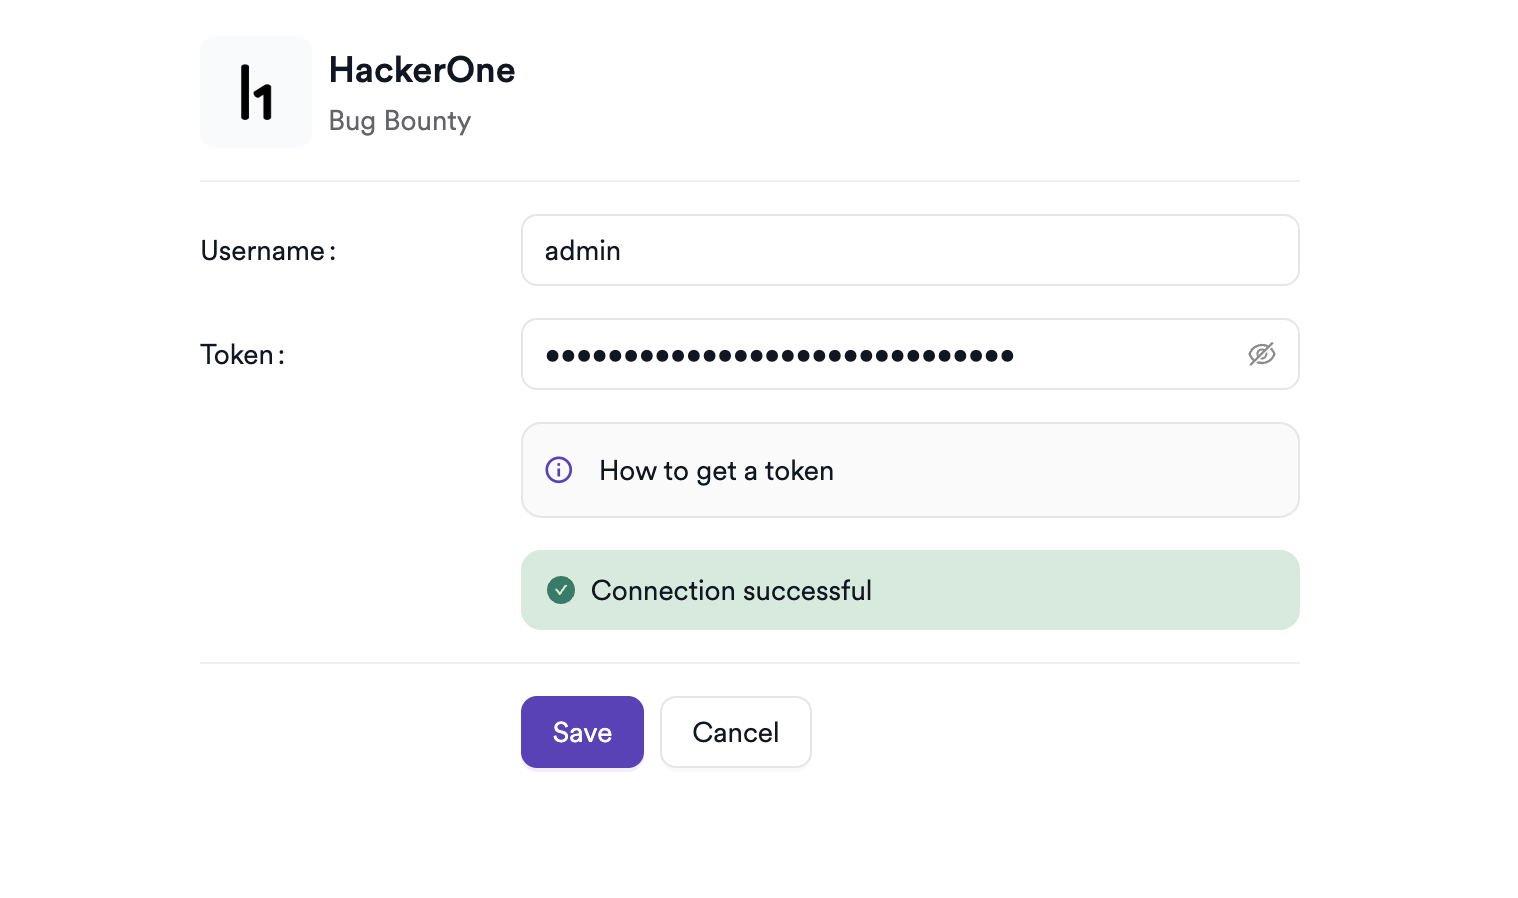The image size is (1518, 898).
Task: Click the Username field label
Action: tap(267, 251)
